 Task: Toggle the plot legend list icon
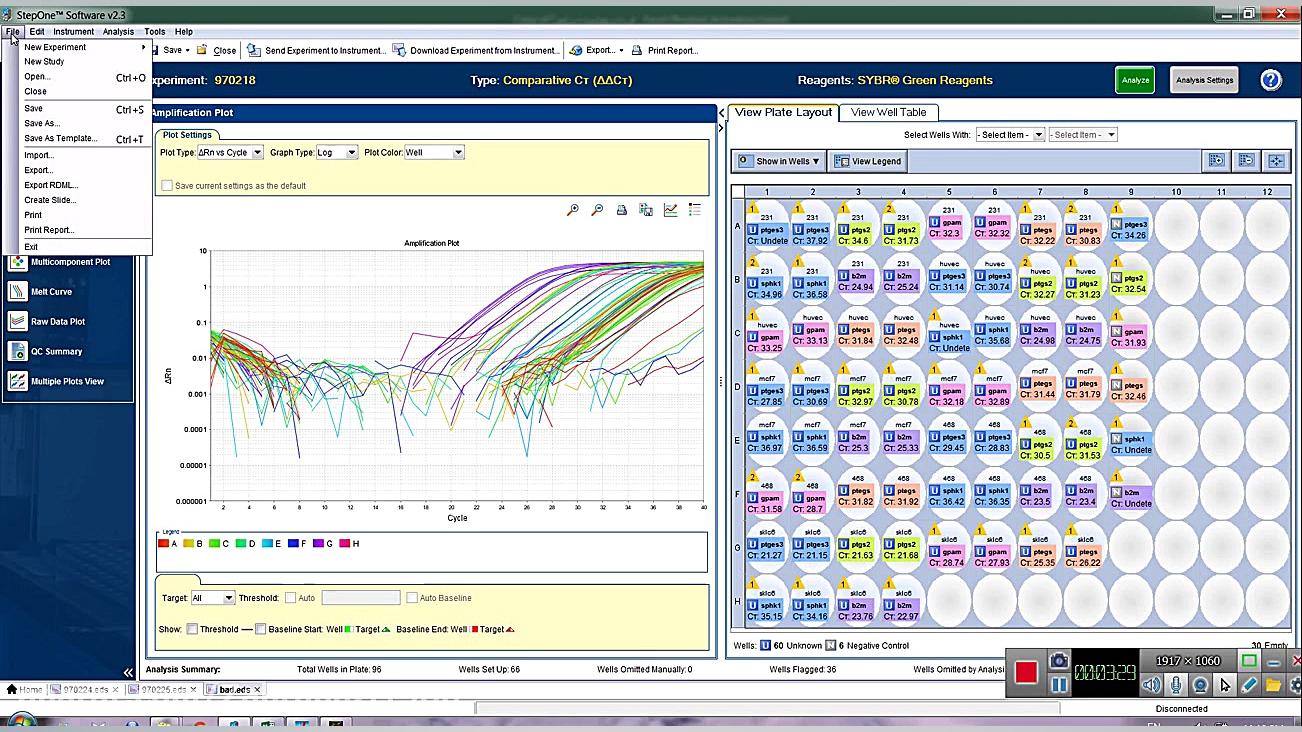pos(695,210)
